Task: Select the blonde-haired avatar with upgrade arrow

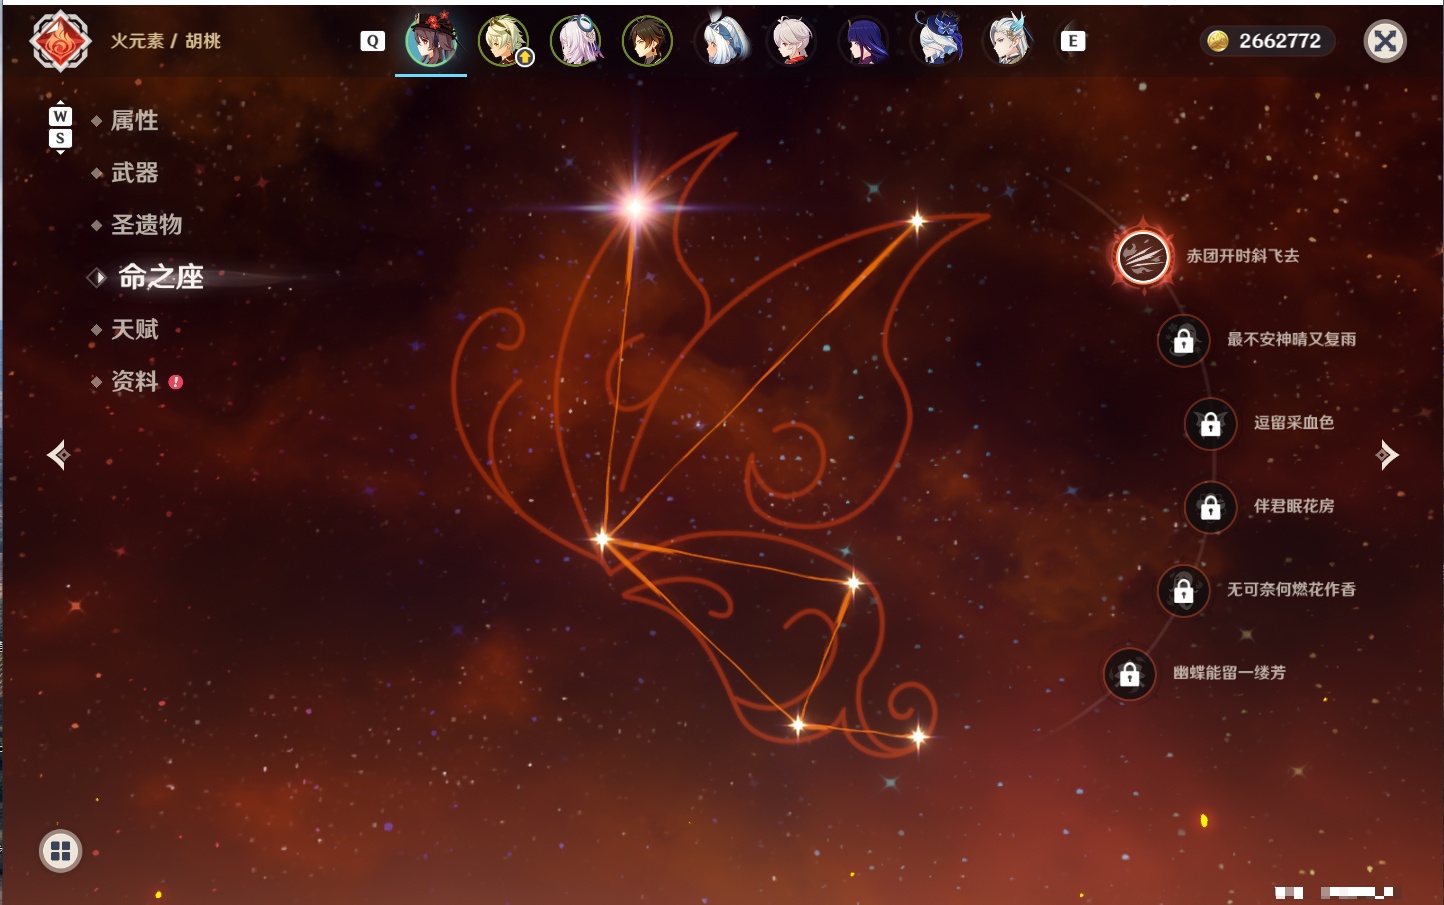Action: [504, 41]
